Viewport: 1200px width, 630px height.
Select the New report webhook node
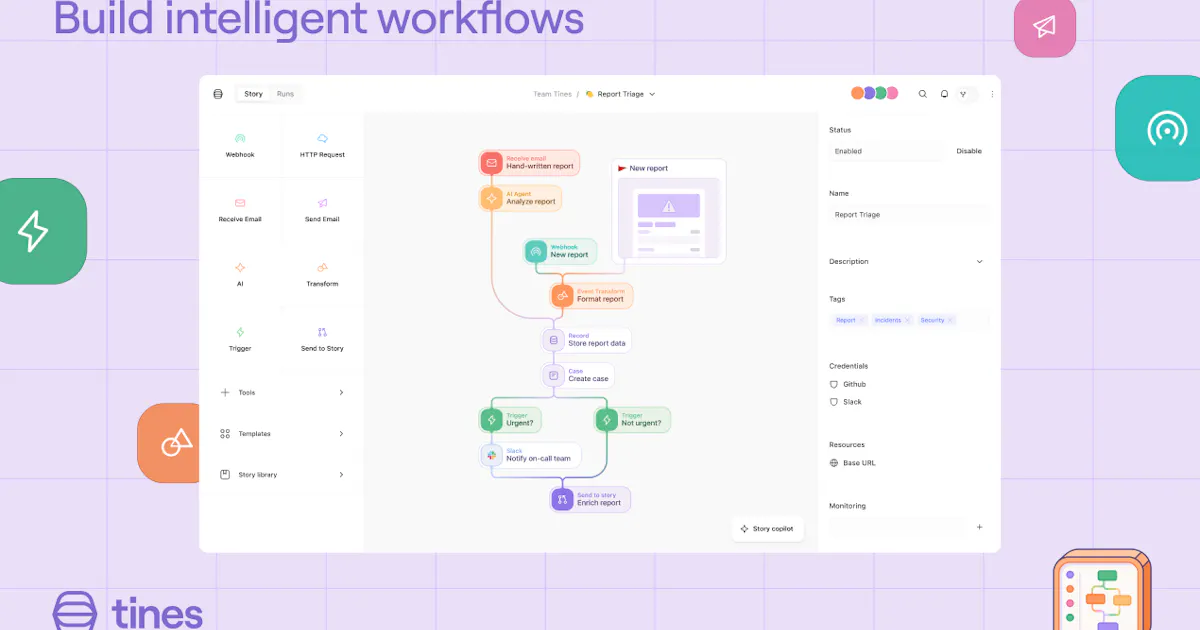[x=561, y=251]
